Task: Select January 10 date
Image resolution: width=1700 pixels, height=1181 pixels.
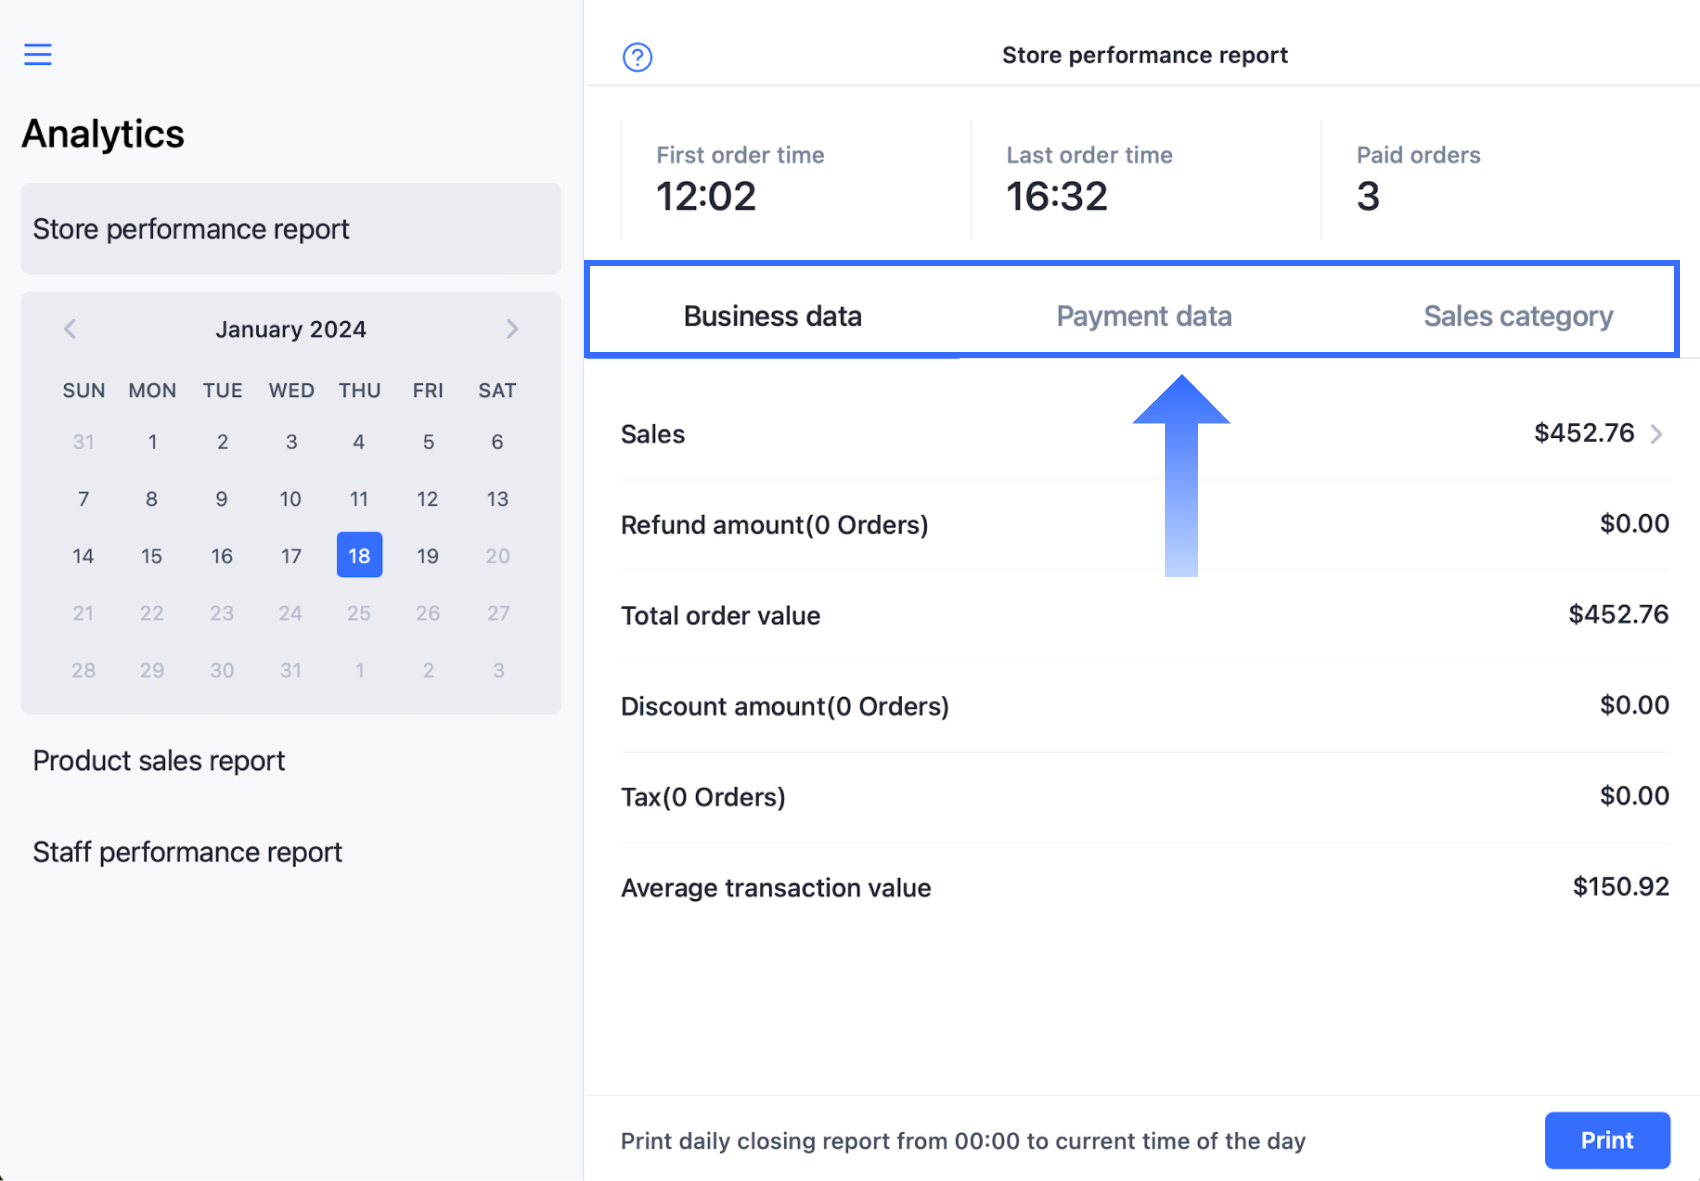Action: pyautogui.click(x=290, y=499)
